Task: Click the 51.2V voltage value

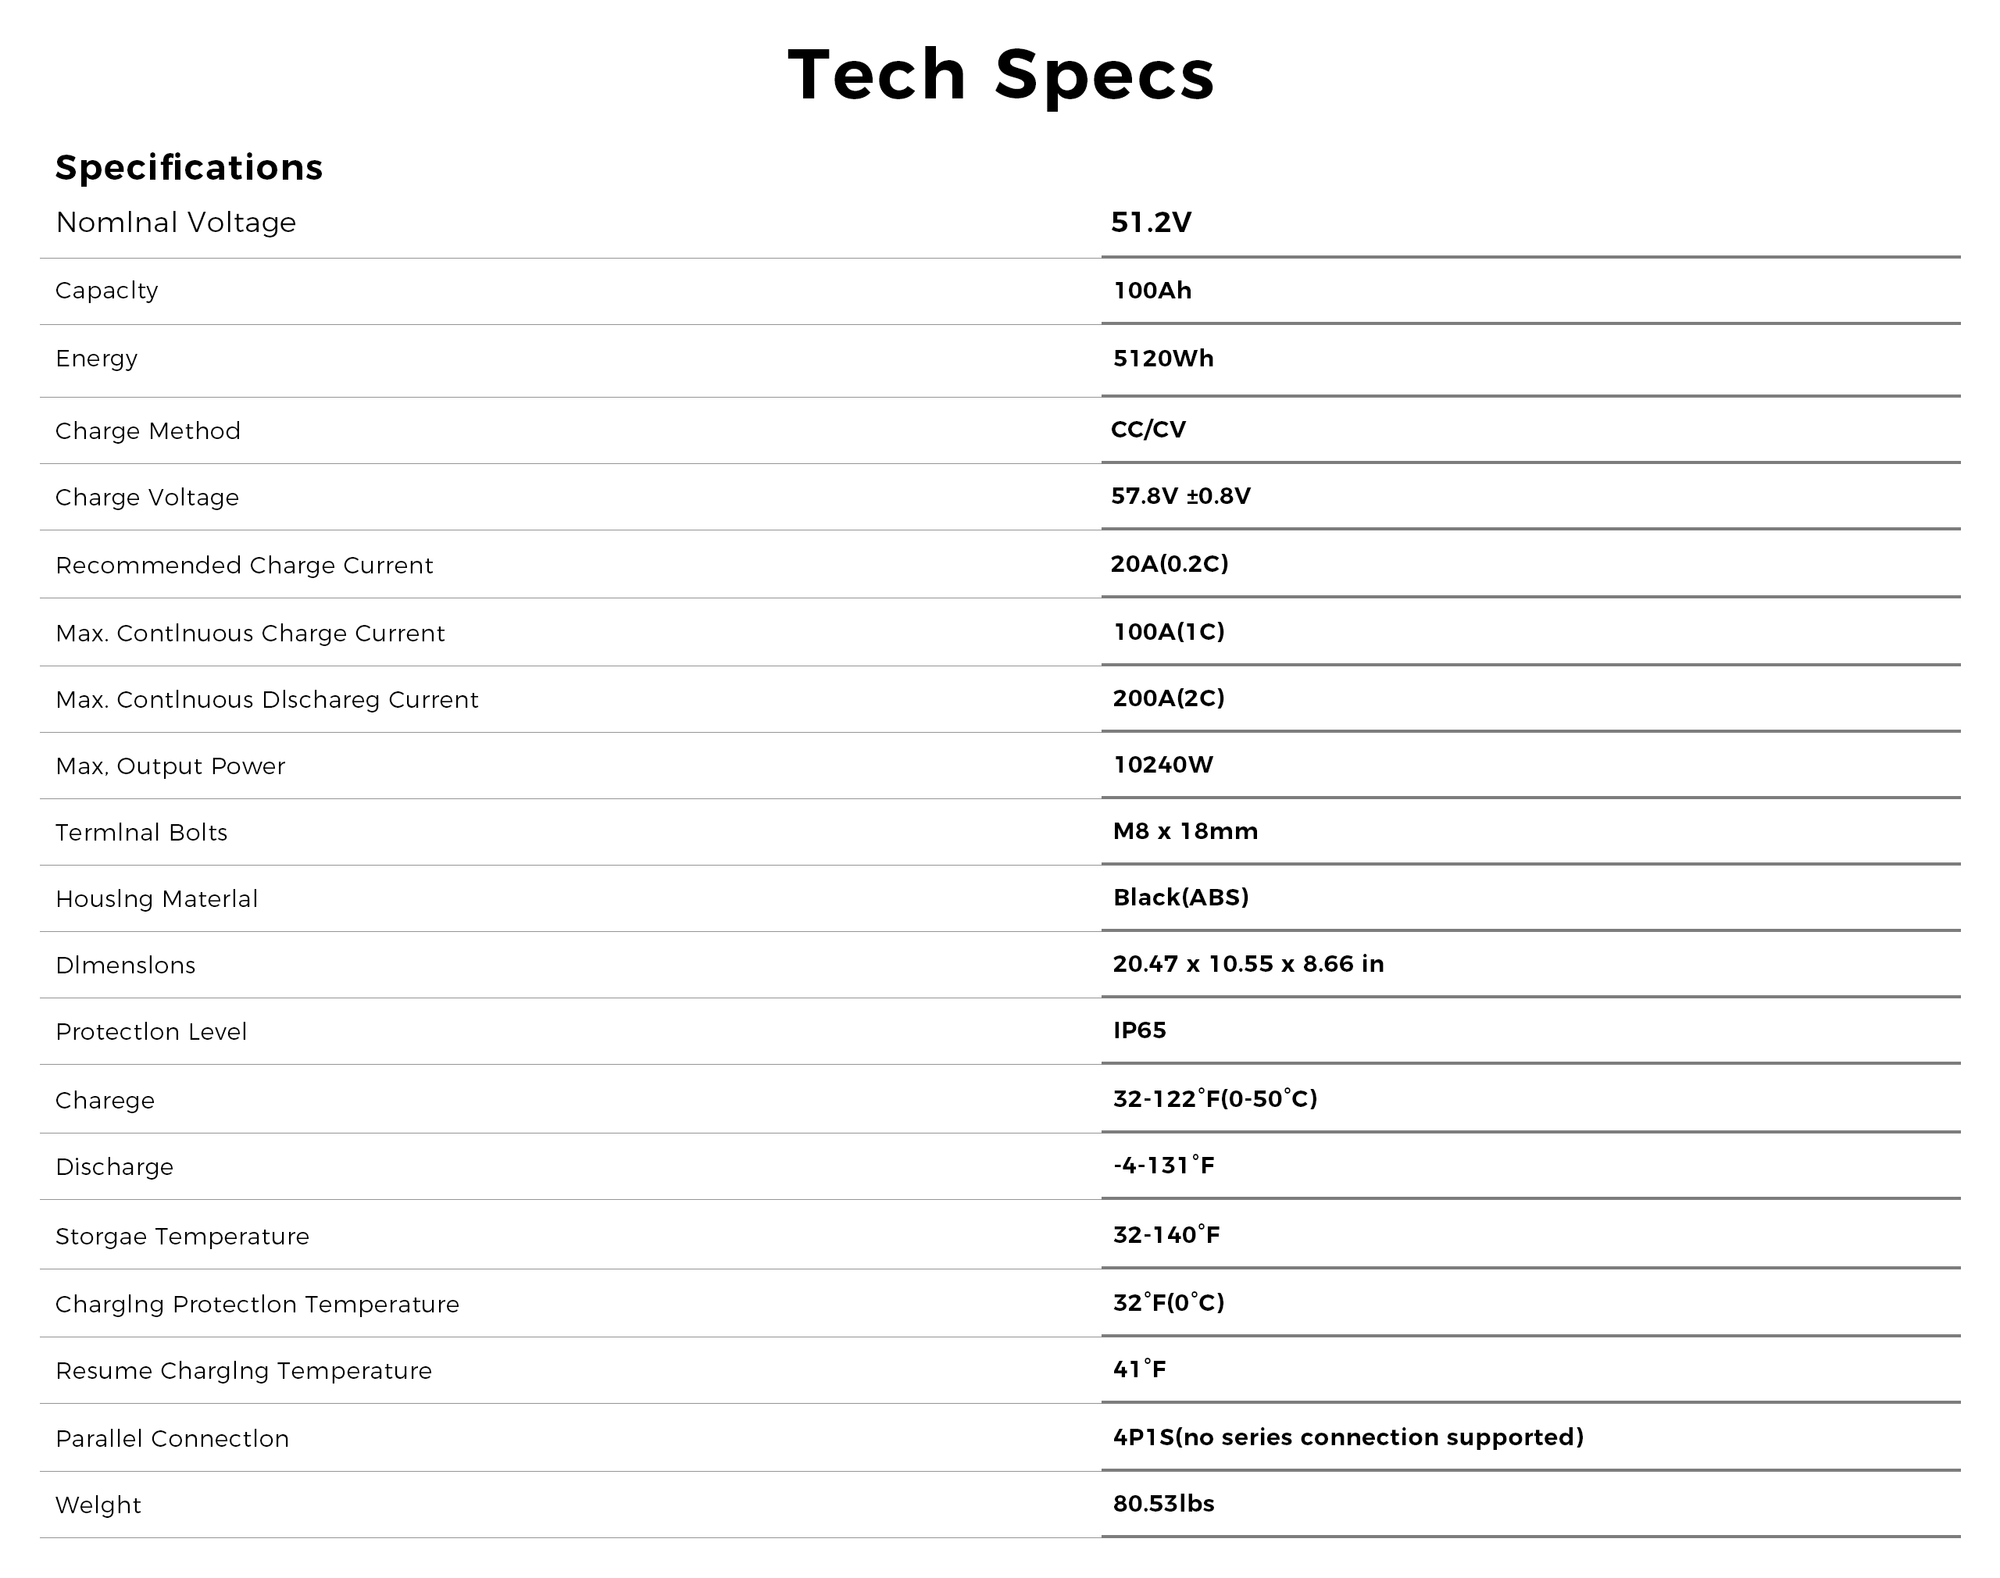Action: pos(1151,222)
